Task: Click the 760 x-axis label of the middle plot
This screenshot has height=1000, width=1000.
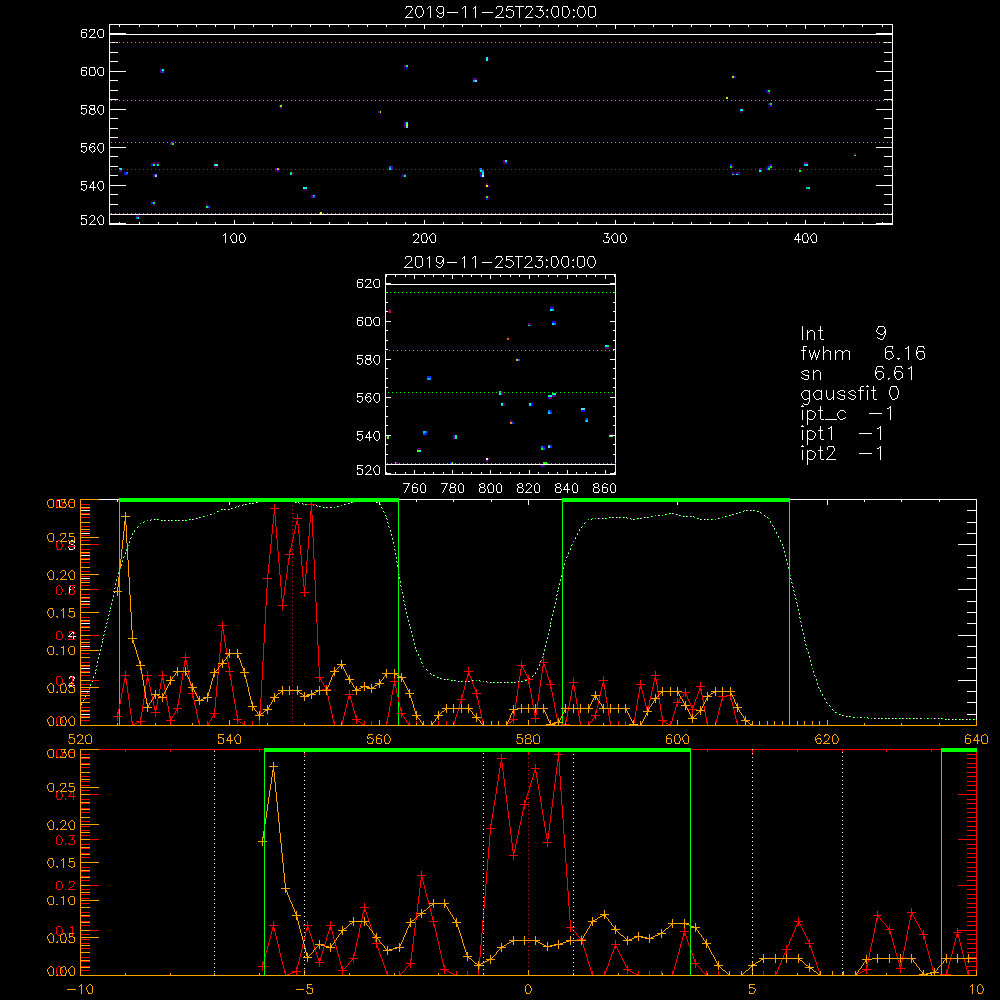Action: [x=415, y=489]
